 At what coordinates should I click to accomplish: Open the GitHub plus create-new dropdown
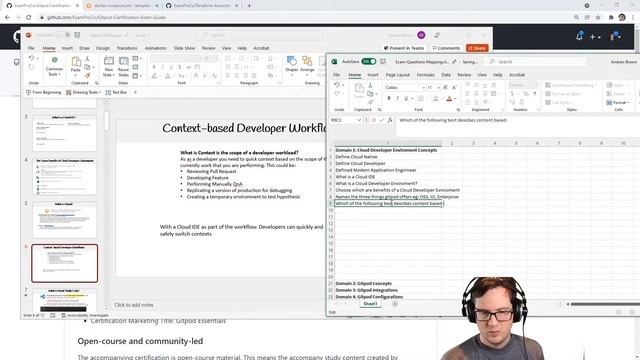point(595,37)
